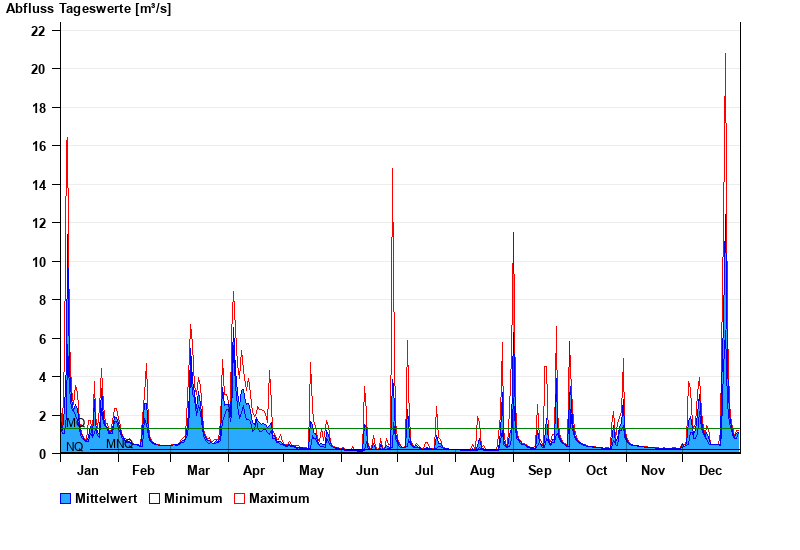Click the NQ label near axis

(75, 447)
